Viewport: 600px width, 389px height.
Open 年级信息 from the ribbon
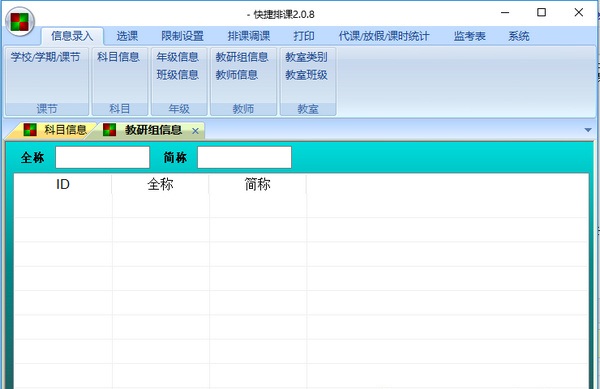[x=178, y=57]
